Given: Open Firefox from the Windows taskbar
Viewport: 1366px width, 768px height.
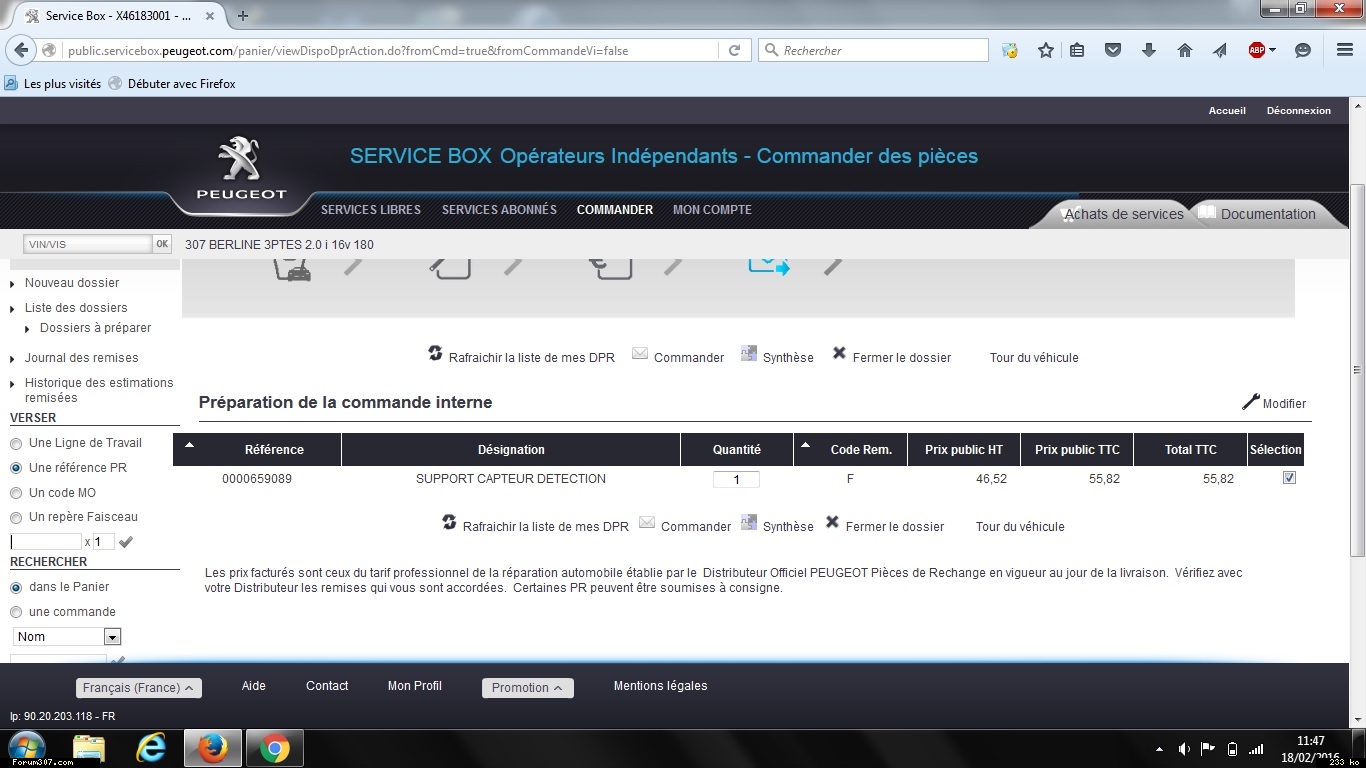Looking at the screenshot, I should [x=212, y=748].
